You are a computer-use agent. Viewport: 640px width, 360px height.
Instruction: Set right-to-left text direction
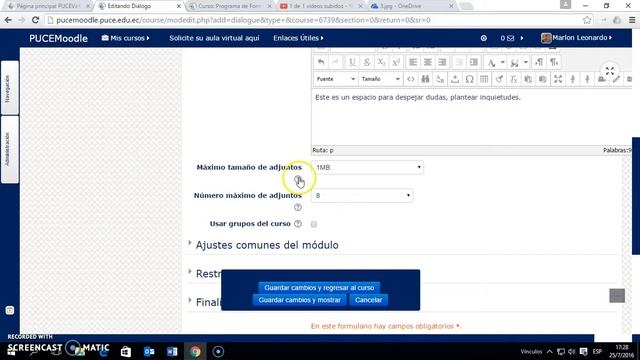pos(554,62)
